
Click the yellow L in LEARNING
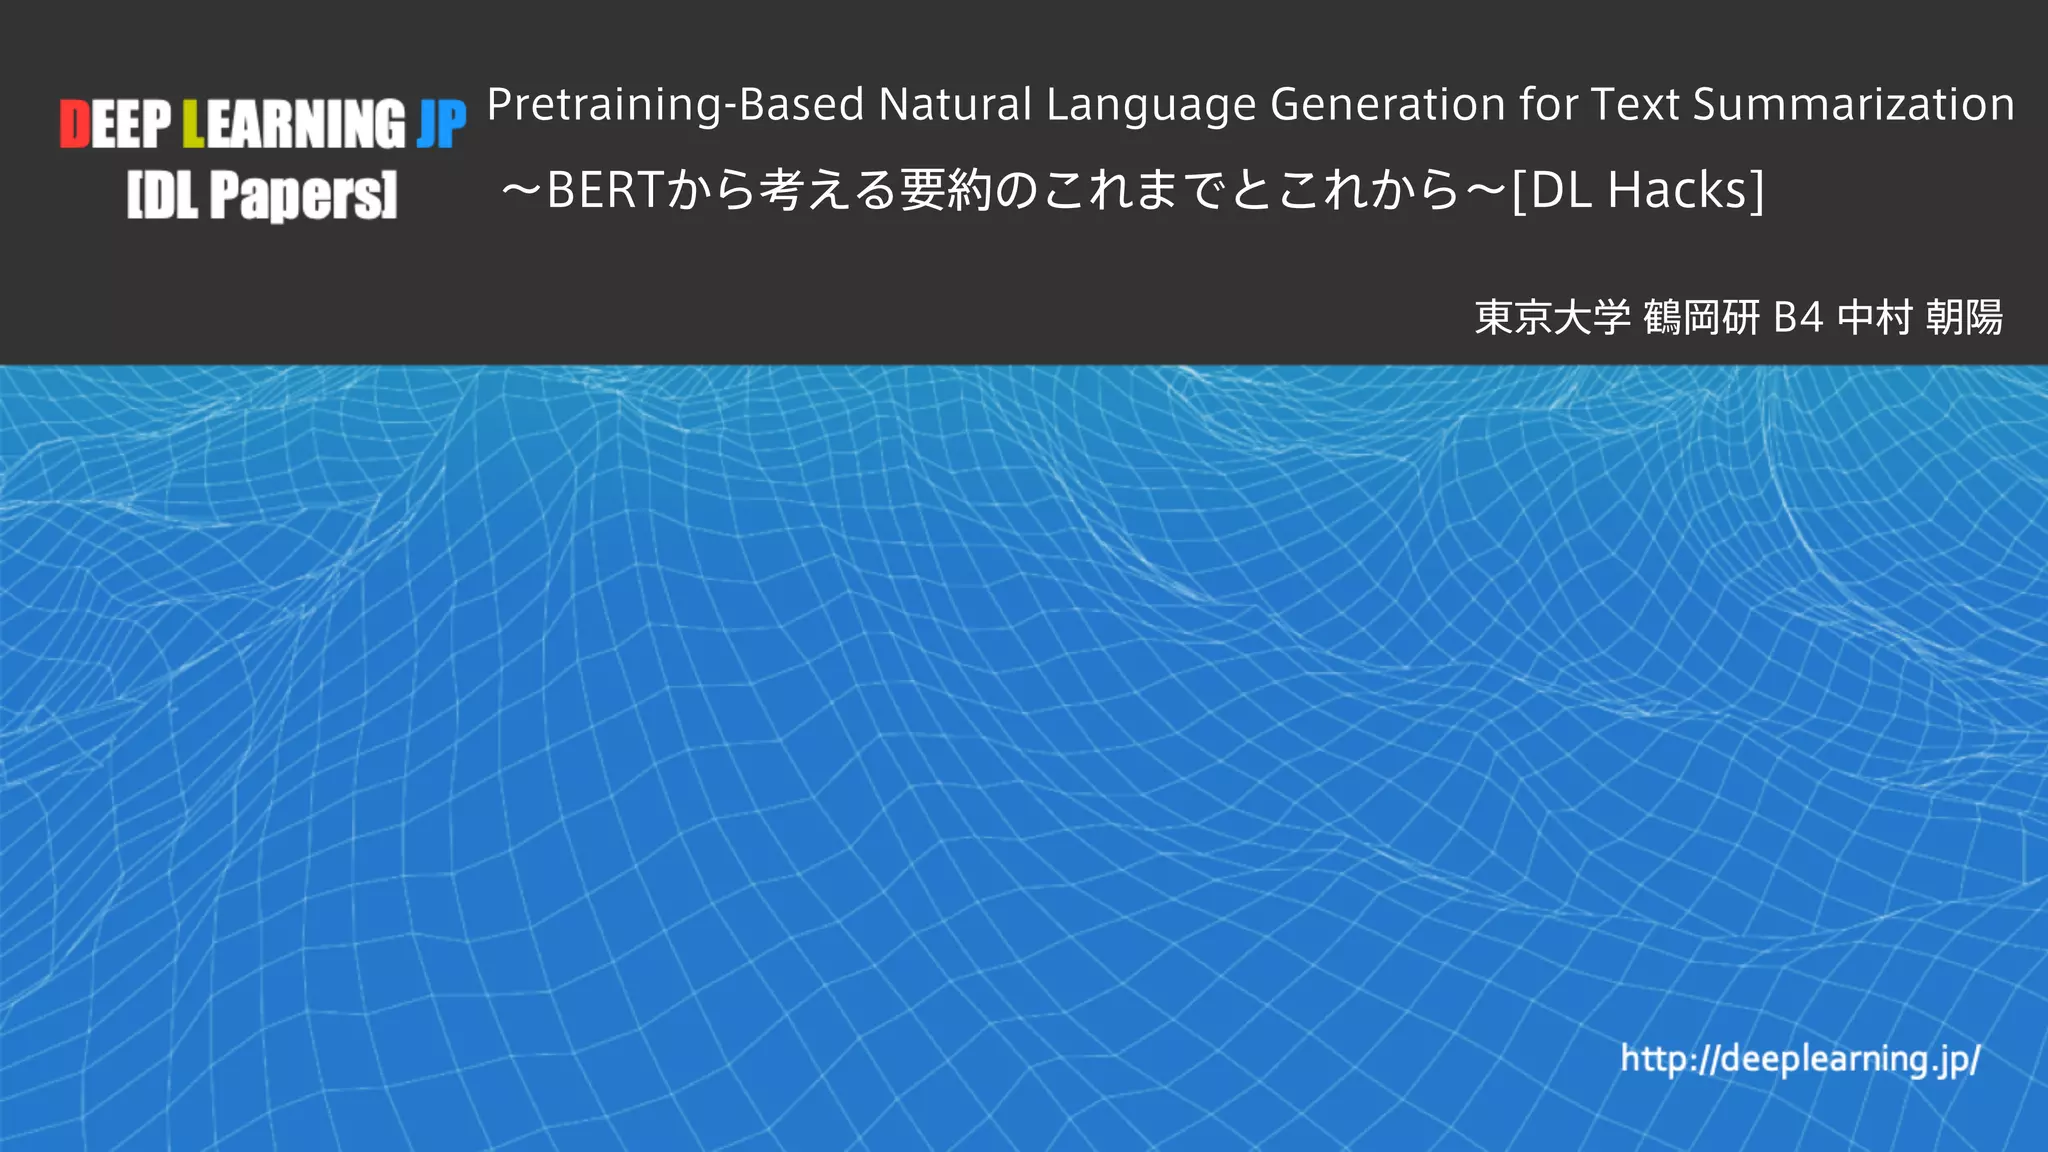[193, 125]
